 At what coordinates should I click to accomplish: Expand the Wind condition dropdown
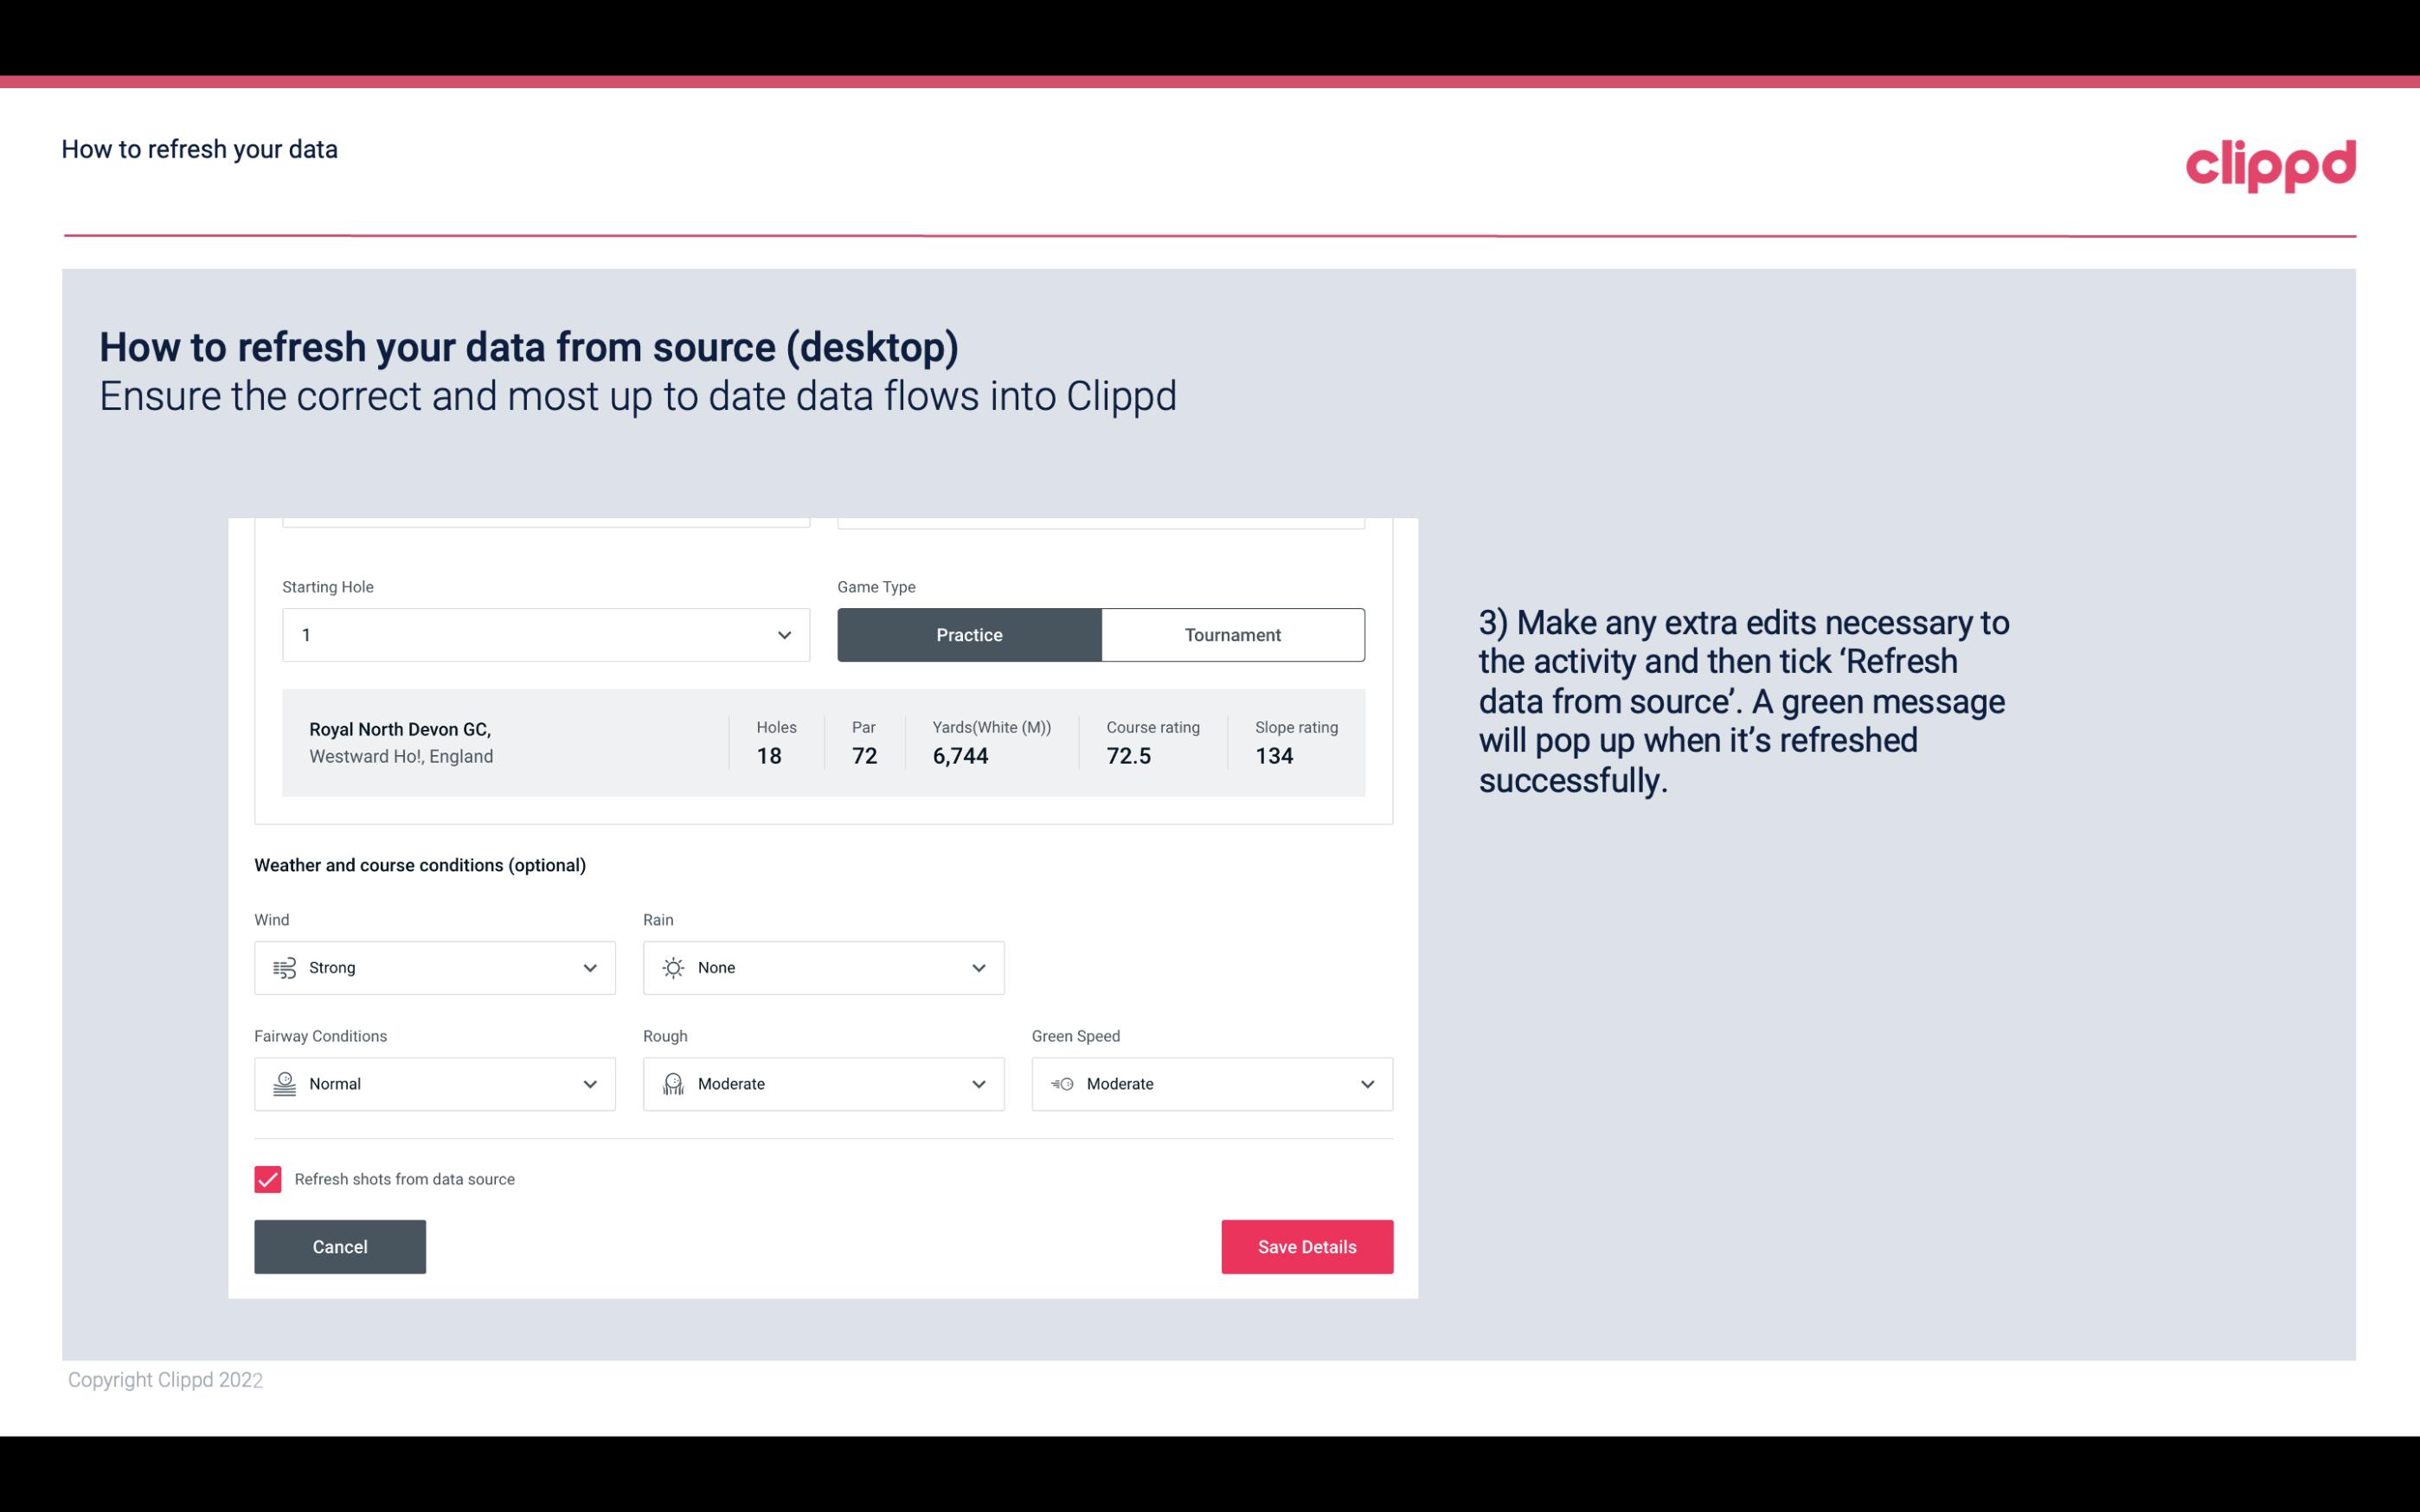589,967
